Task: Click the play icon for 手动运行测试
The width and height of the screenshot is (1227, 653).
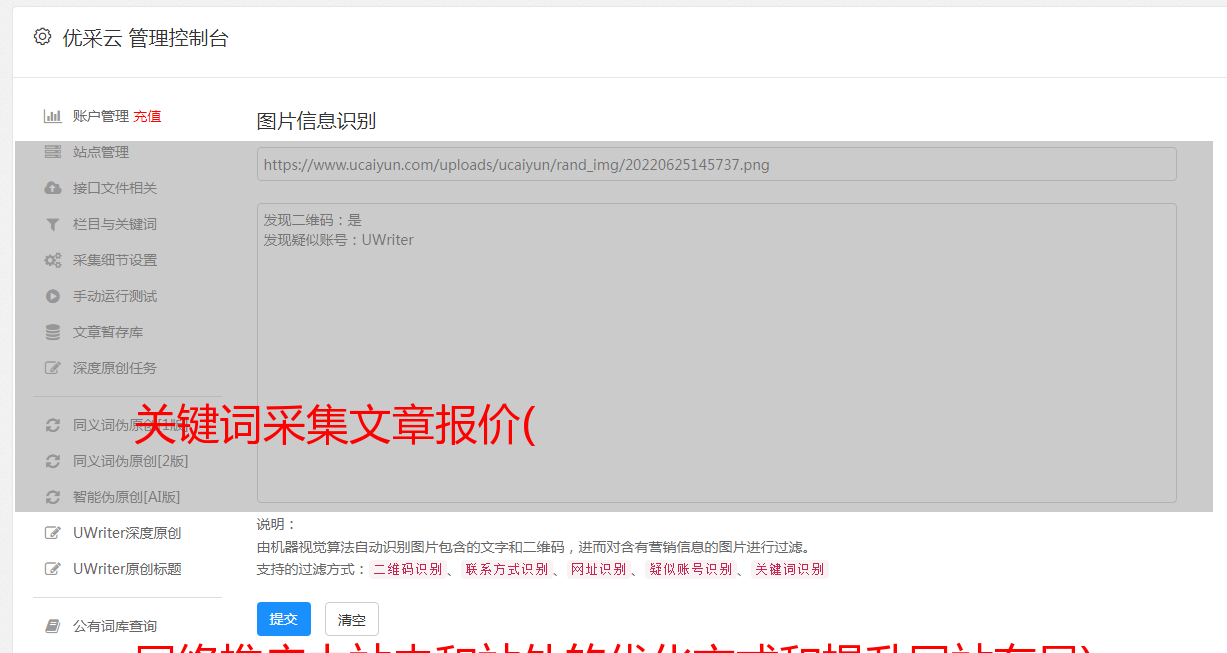Action: tap(53, 296)
